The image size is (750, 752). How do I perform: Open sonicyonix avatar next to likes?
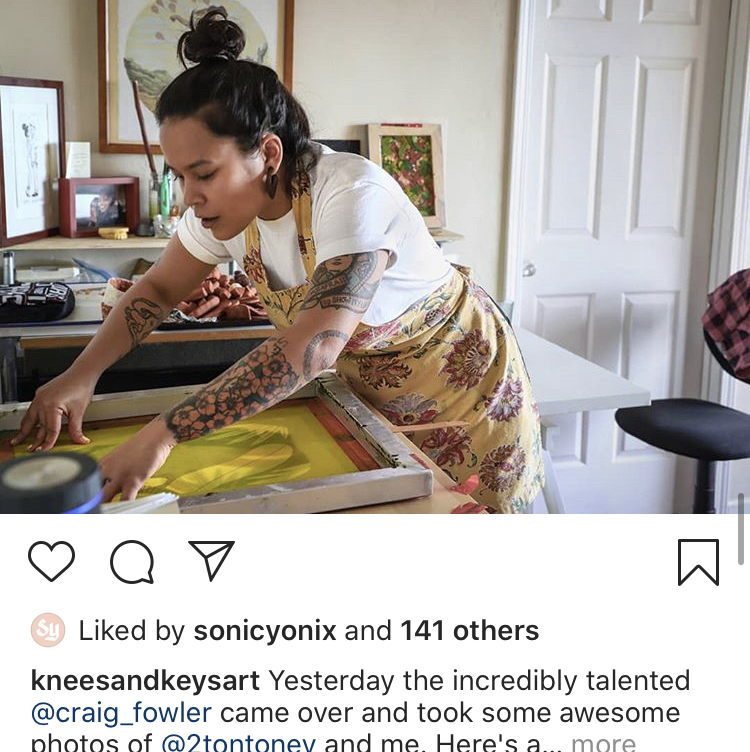[48, 630]
